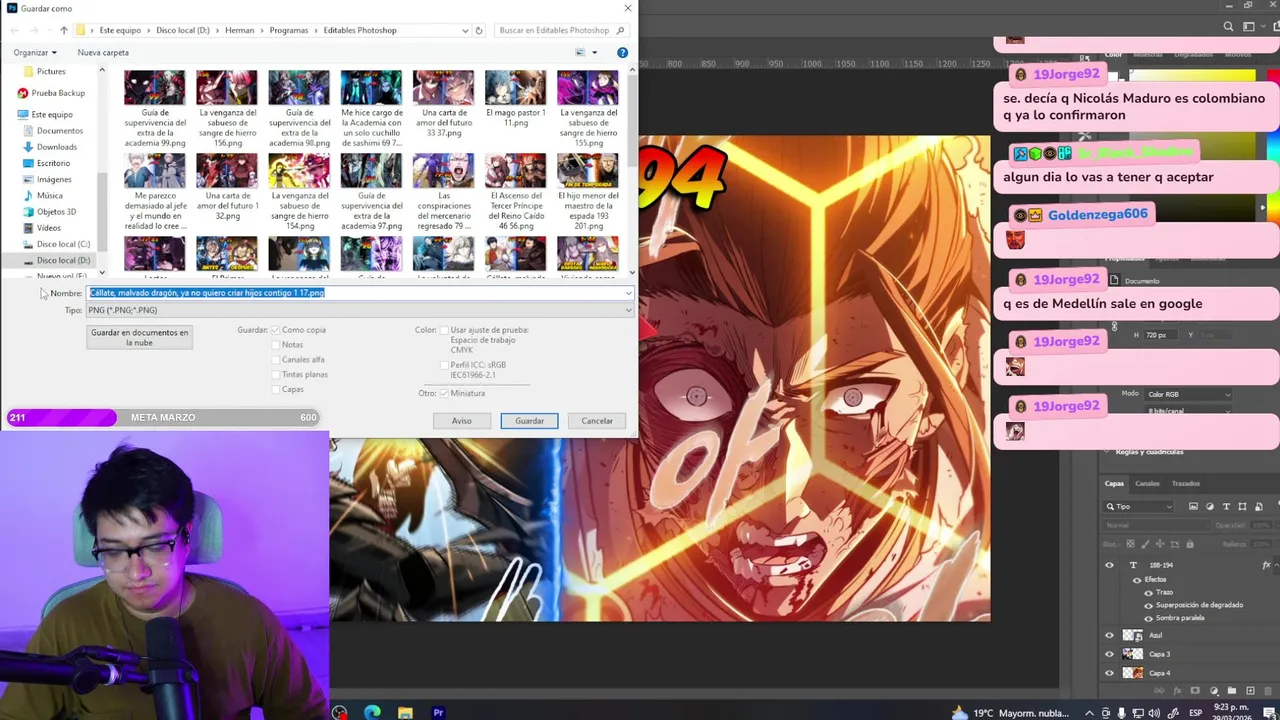Select Downloads in navigation pane
1280x720 pixels.
point(56,147)
